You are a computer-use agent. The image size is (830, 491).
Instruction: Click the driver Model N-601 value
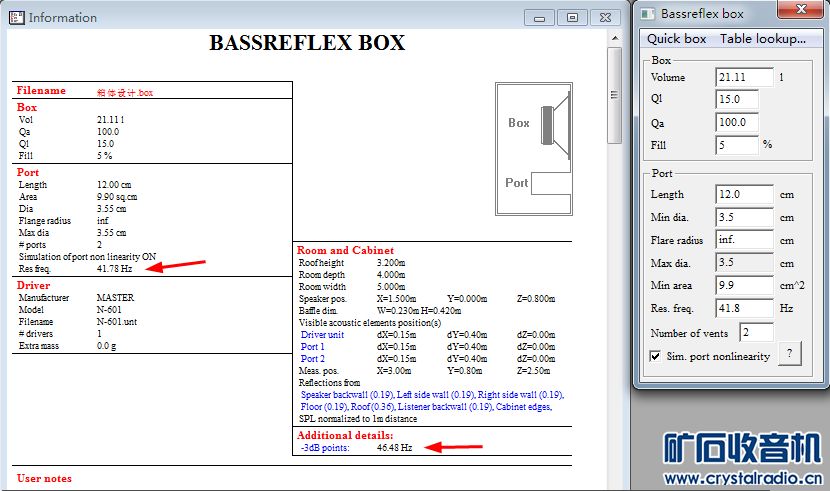(x=109, y=310)
